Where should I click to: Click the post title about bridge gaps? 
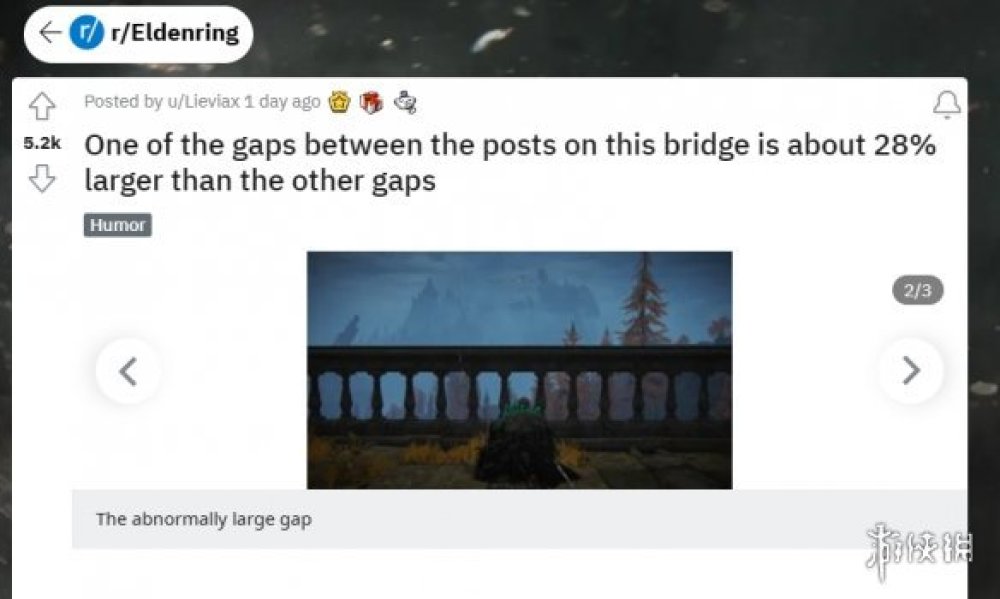pos(510,163)
